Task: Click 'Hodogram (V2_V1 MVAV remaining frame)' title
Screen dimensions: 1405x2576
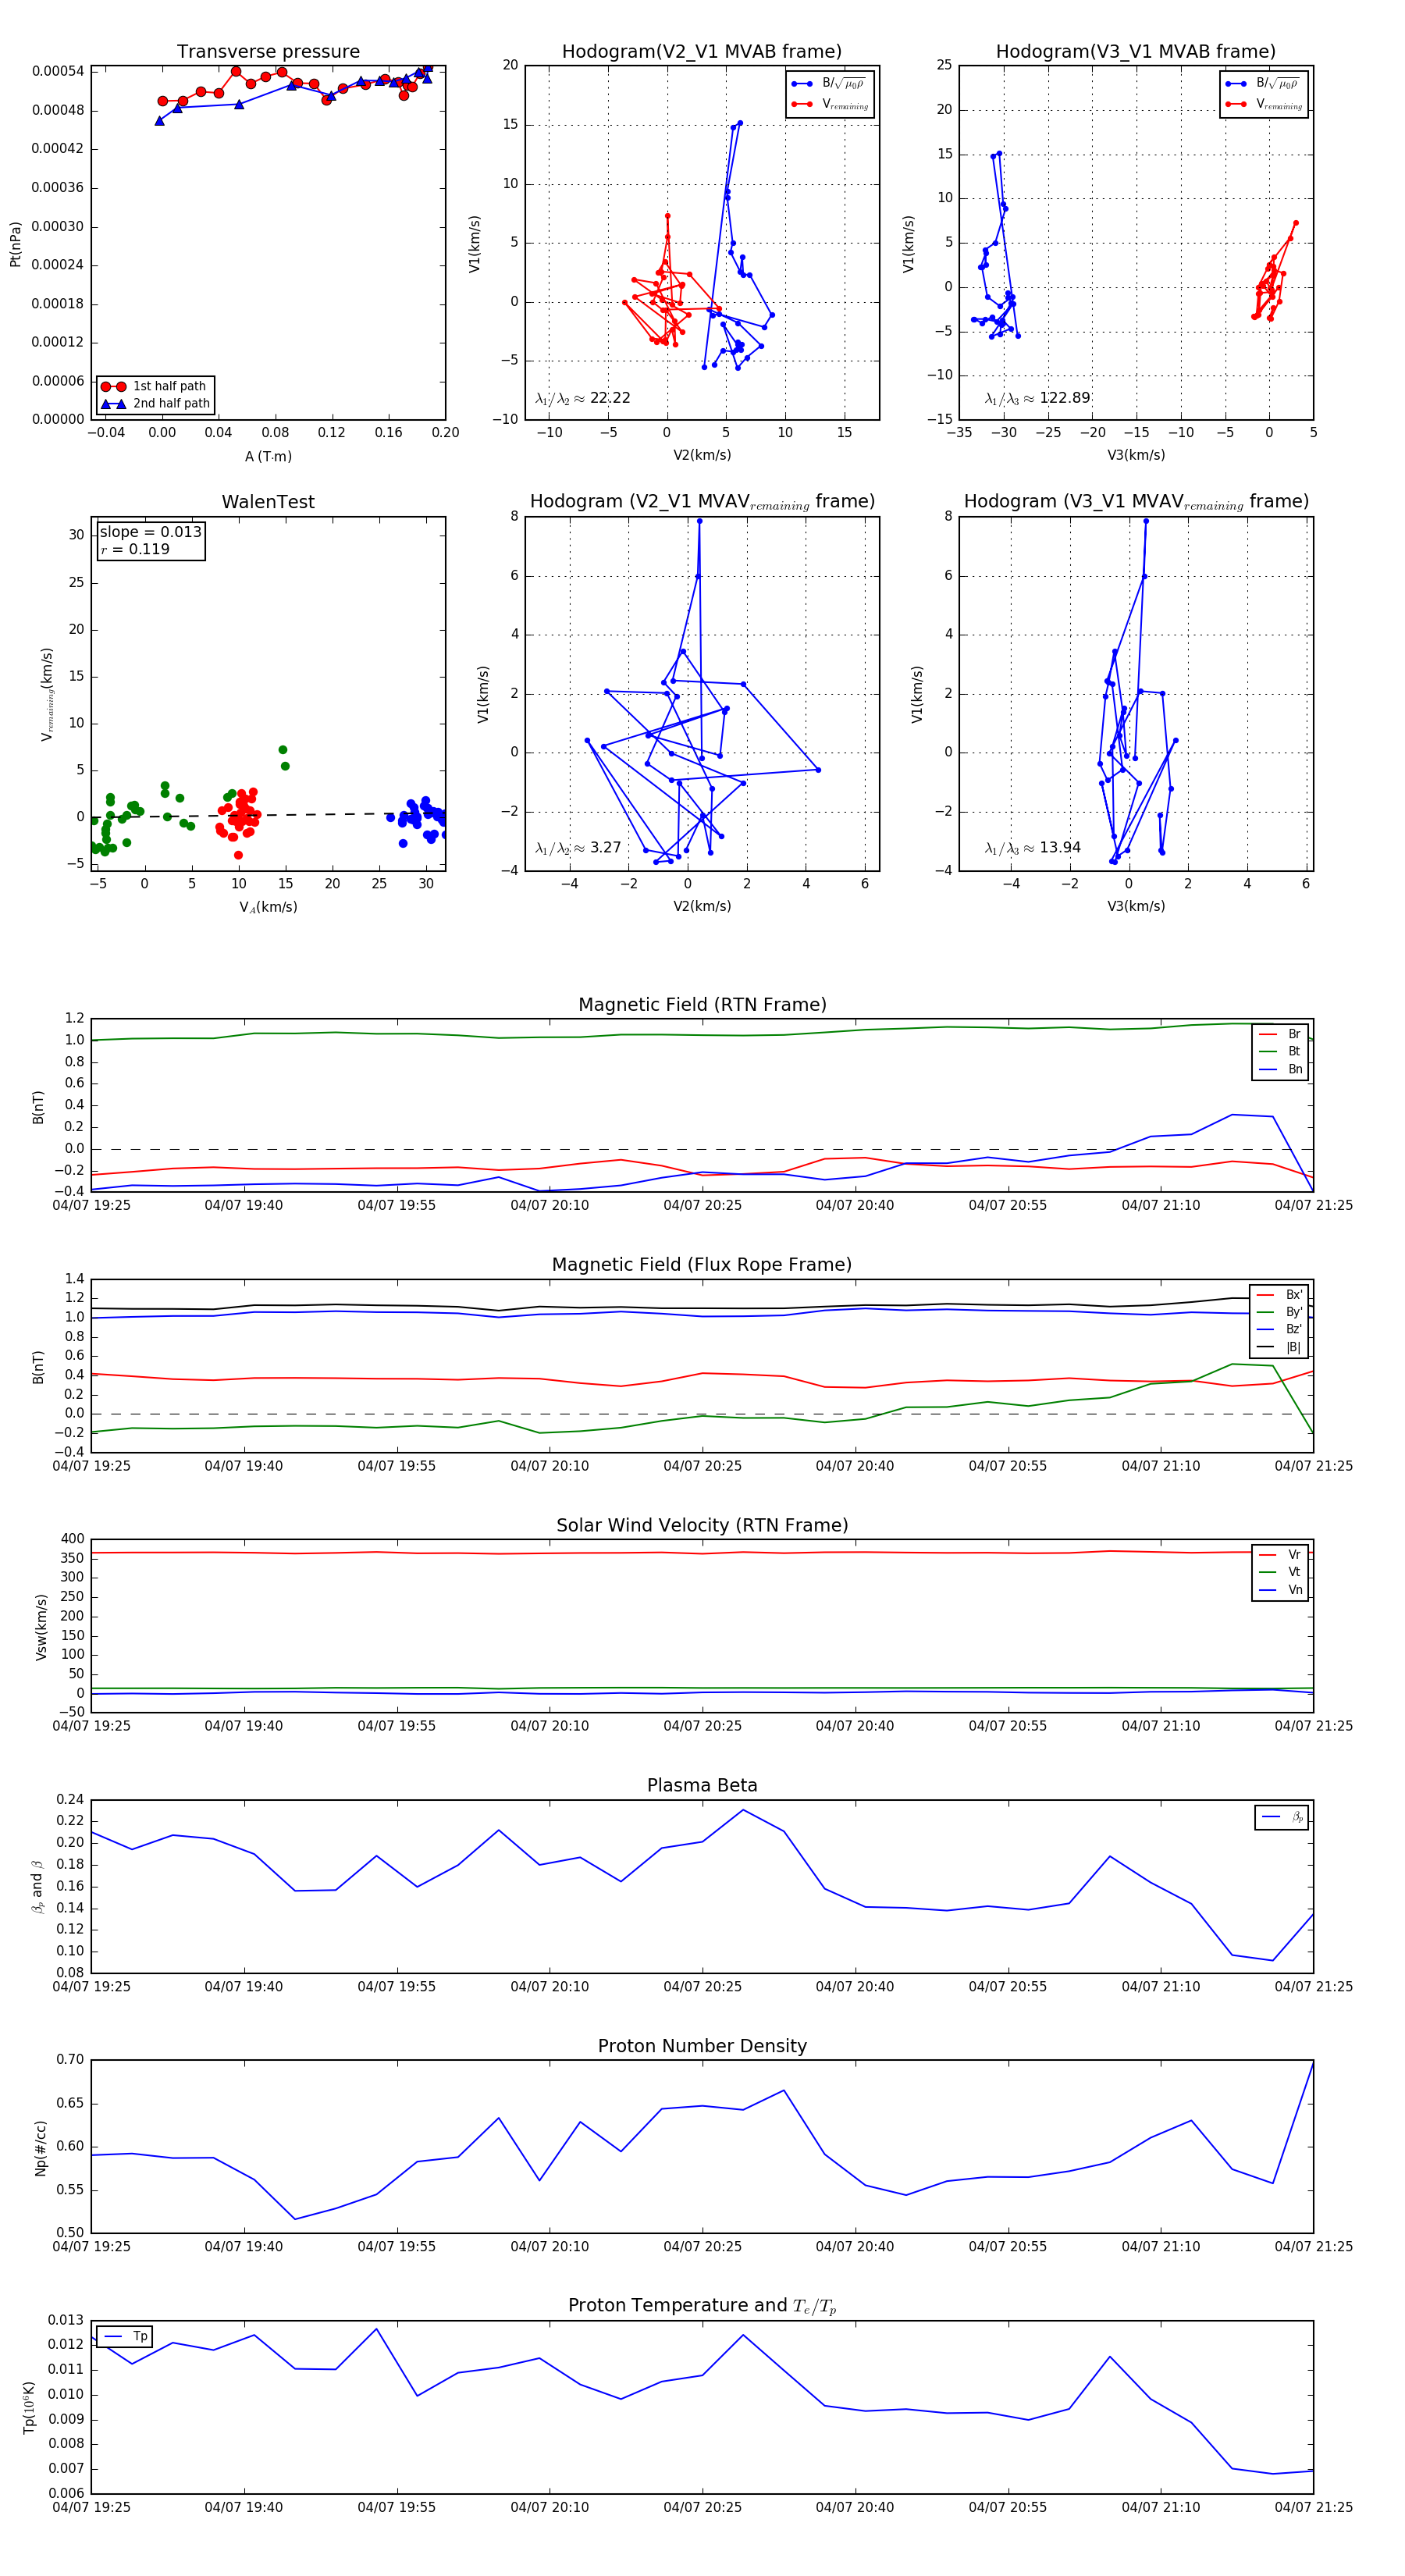Action: [x=702, y=502]
